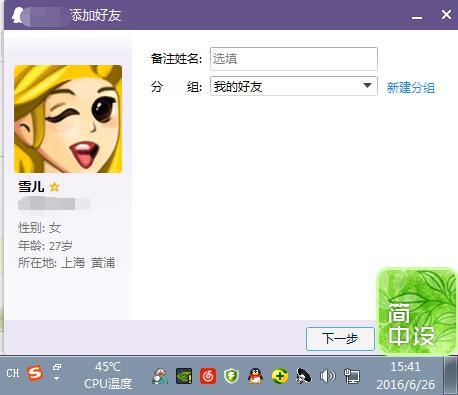Image resolution: width=458 pixels, height=395 pixels.
Task: Click the yellow star beside 雪儿
Action: 54,187
